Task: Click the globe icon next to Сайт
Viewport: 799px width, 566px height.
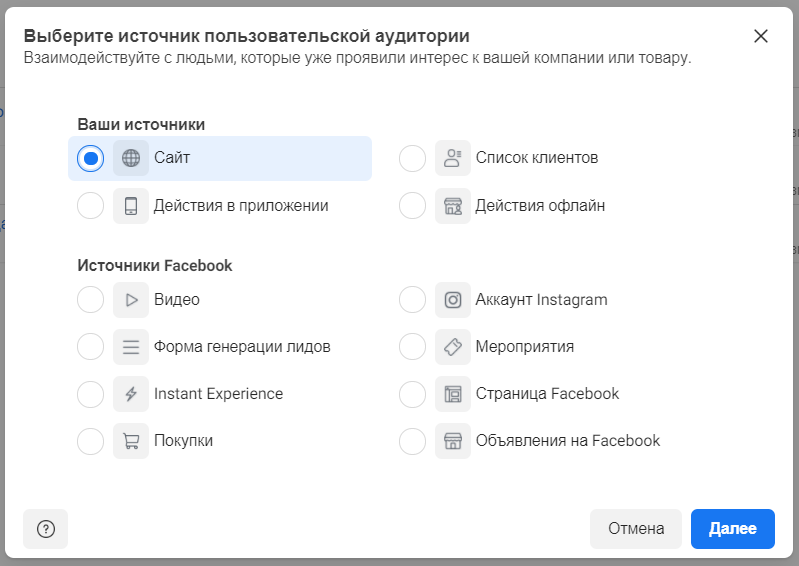Action: click(131, 158)
